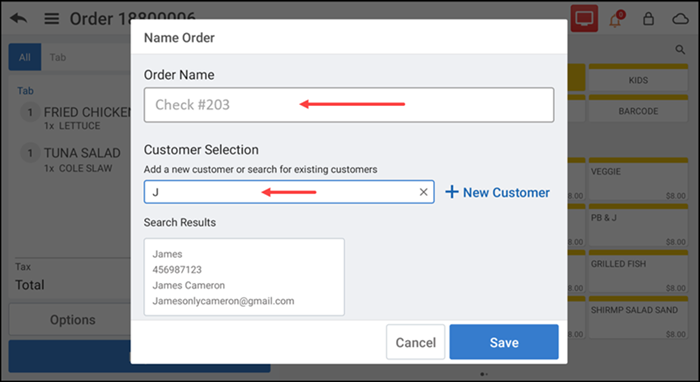Click the email Jamesonlycameron@gmail.com
The image size is (700, 382).
click(223, 301)
